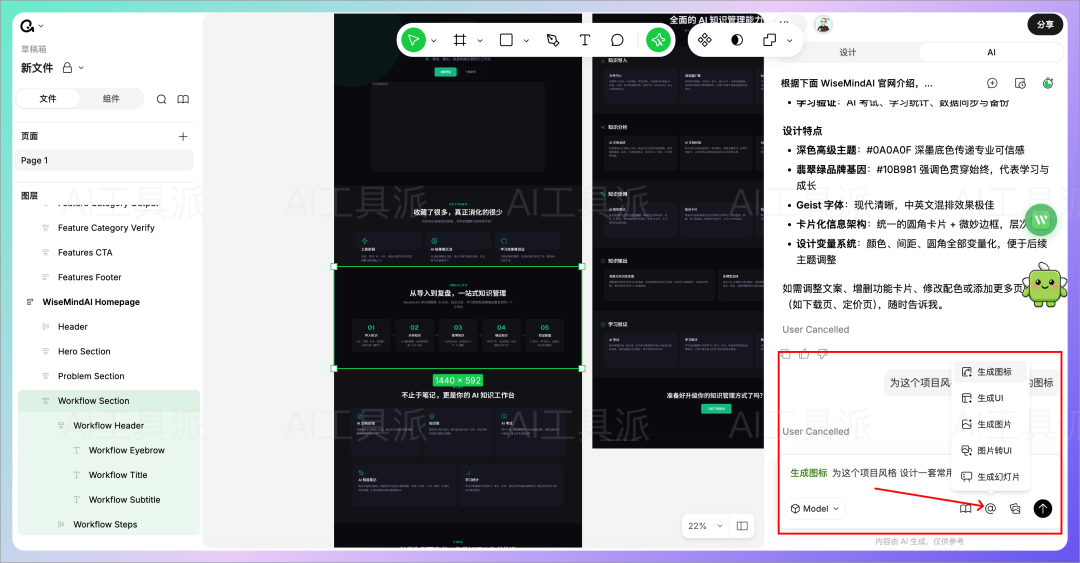Screen dimensions: 1080x563
Task: Switch to the 文件 tab
Action: [48, 99]
